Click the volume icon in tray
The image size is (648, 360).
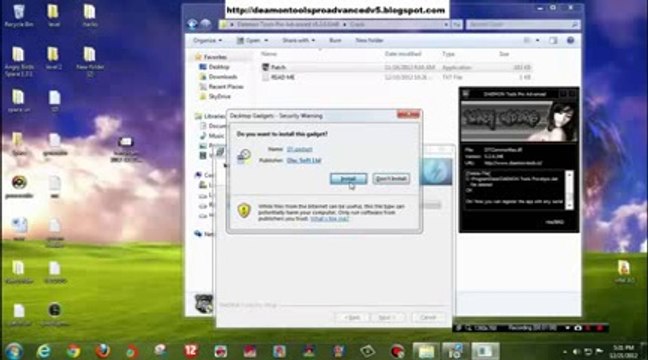(576, 352)
